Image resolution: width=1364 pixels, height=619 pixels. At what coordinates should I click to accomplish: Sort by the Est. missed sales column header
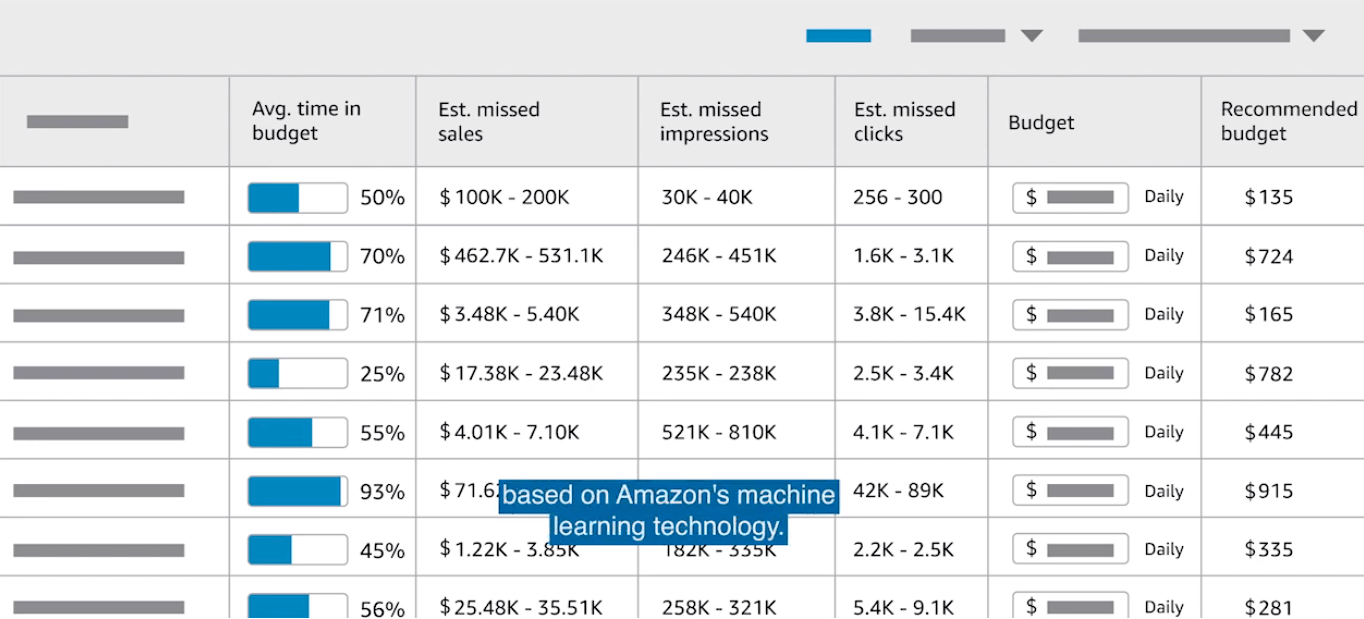pos(489,121)
